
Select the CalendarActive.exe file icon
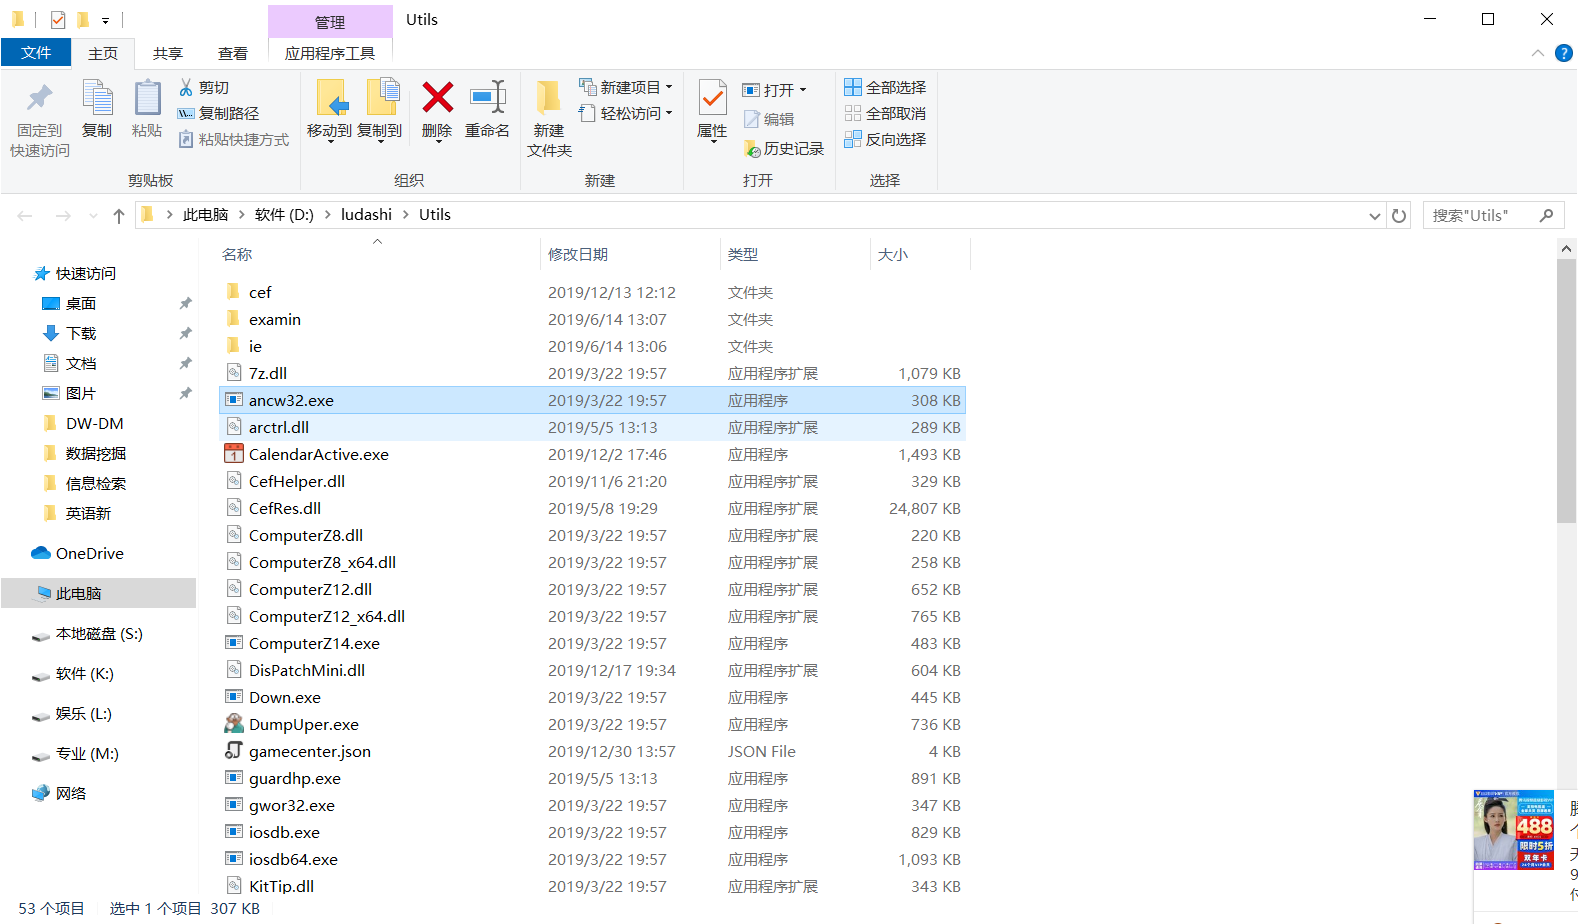[233, 454]
